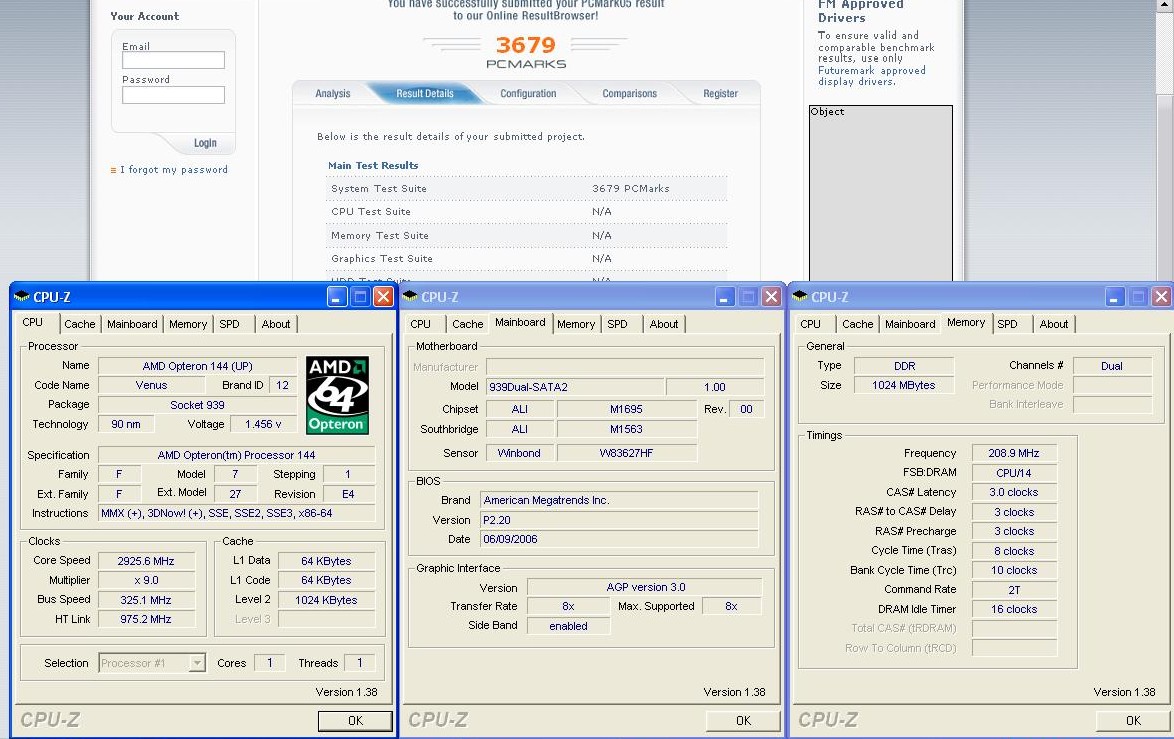Image resolution: width=1174 pixels, height=739 pixels.
Task: Select CPU tab in the right CPU-Z window
Action: pyautogui.click(x=810, y=324)
